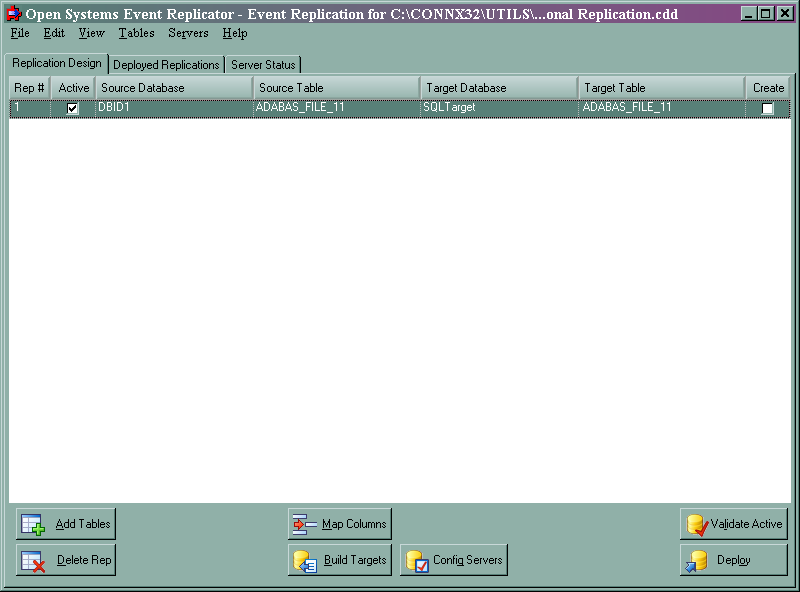The height and width of the screenshot is (592, 800).
Task: Open the Servers menu
Action: (x=188, y=33)
